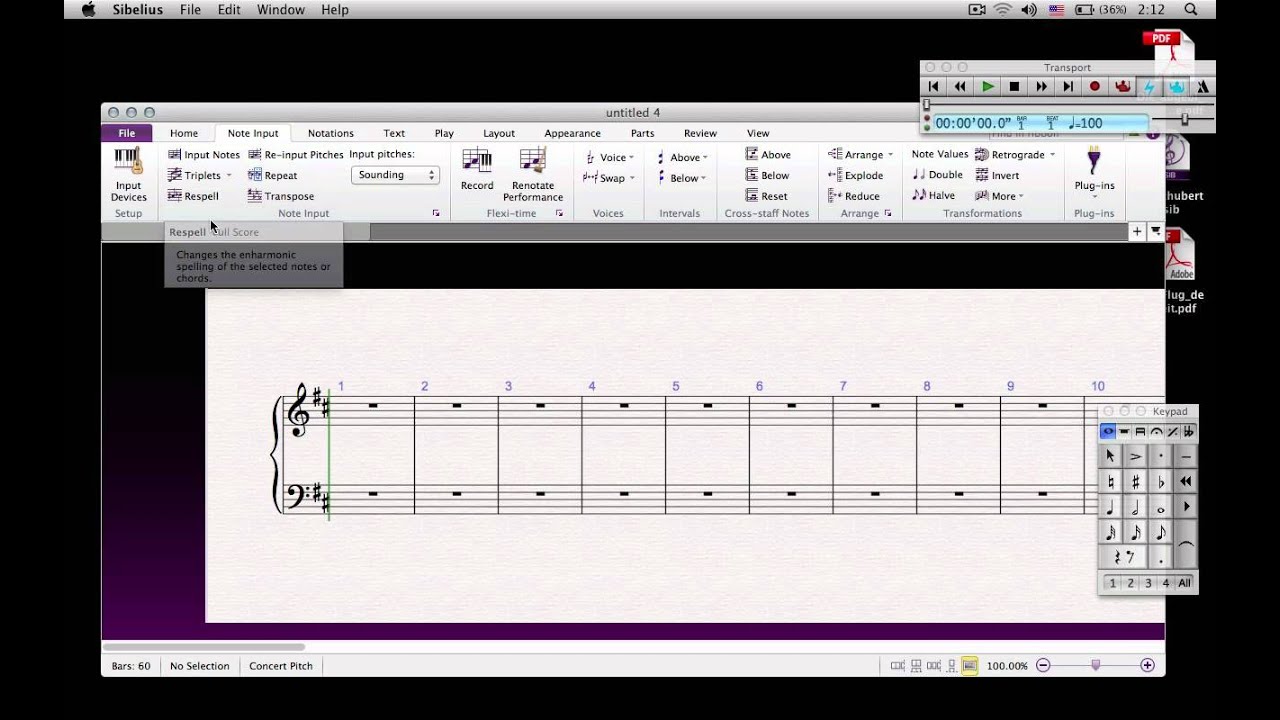Open the More transformations dropdown
The height and width of the screenshot is (720, 1280).
pyautogui.click(x=999, y=196)
